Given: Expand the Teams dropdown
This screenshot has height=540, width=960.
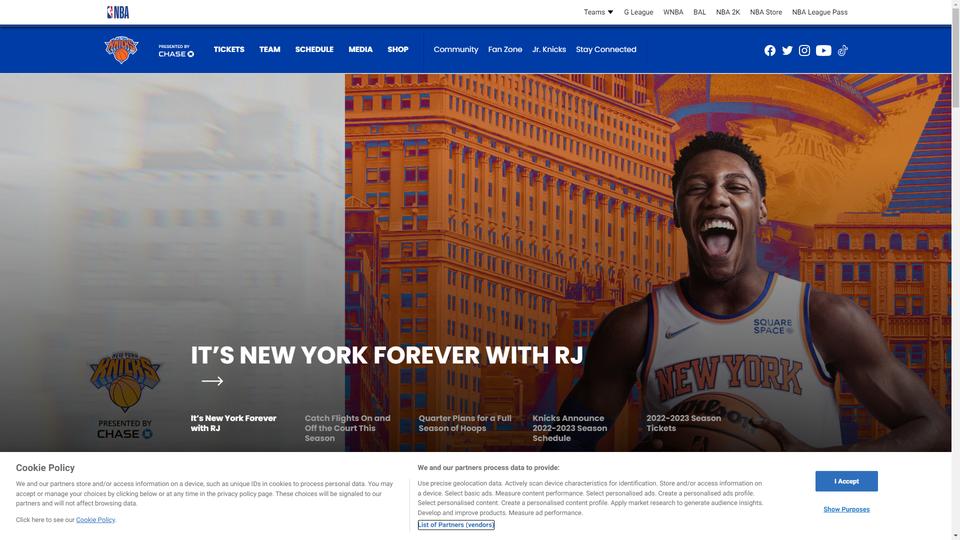Looking at the screenshot, I should [x=598, y=12].
